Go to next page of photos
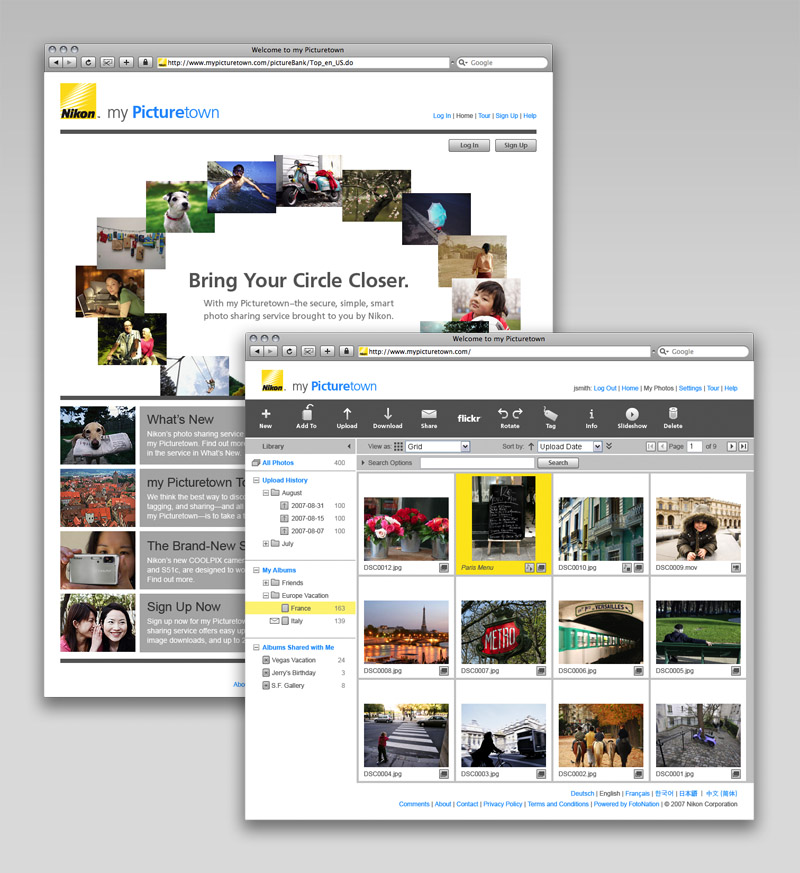Image resolution: width=800 pixels, height=873 pixels. 732,447
